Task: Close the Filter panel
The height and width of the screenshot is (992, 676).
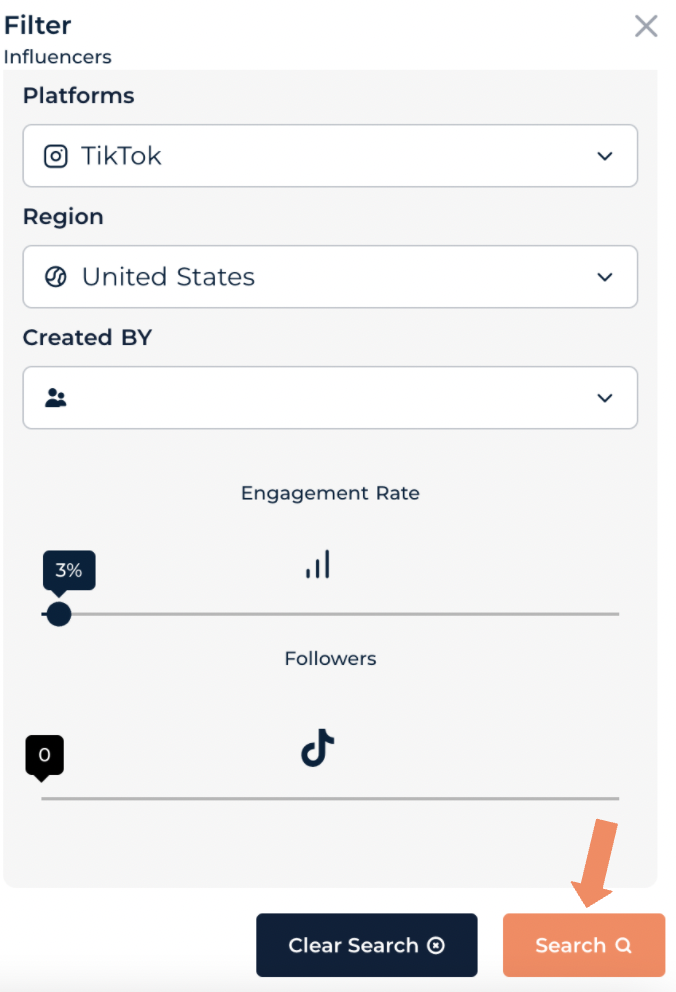Action: click(646, 26)
